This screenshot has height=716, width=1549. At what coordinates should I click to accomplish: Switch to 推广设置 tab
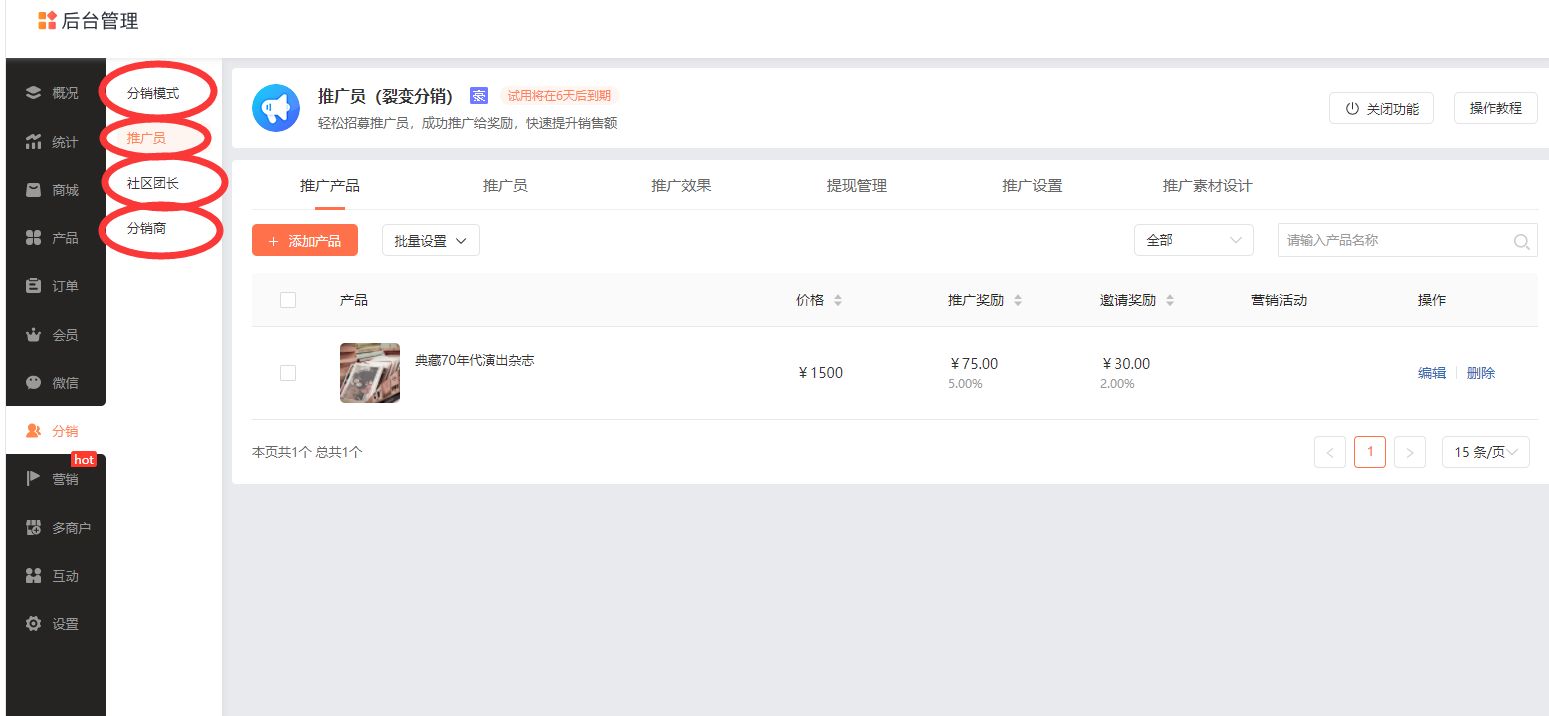click(1032, 186)
